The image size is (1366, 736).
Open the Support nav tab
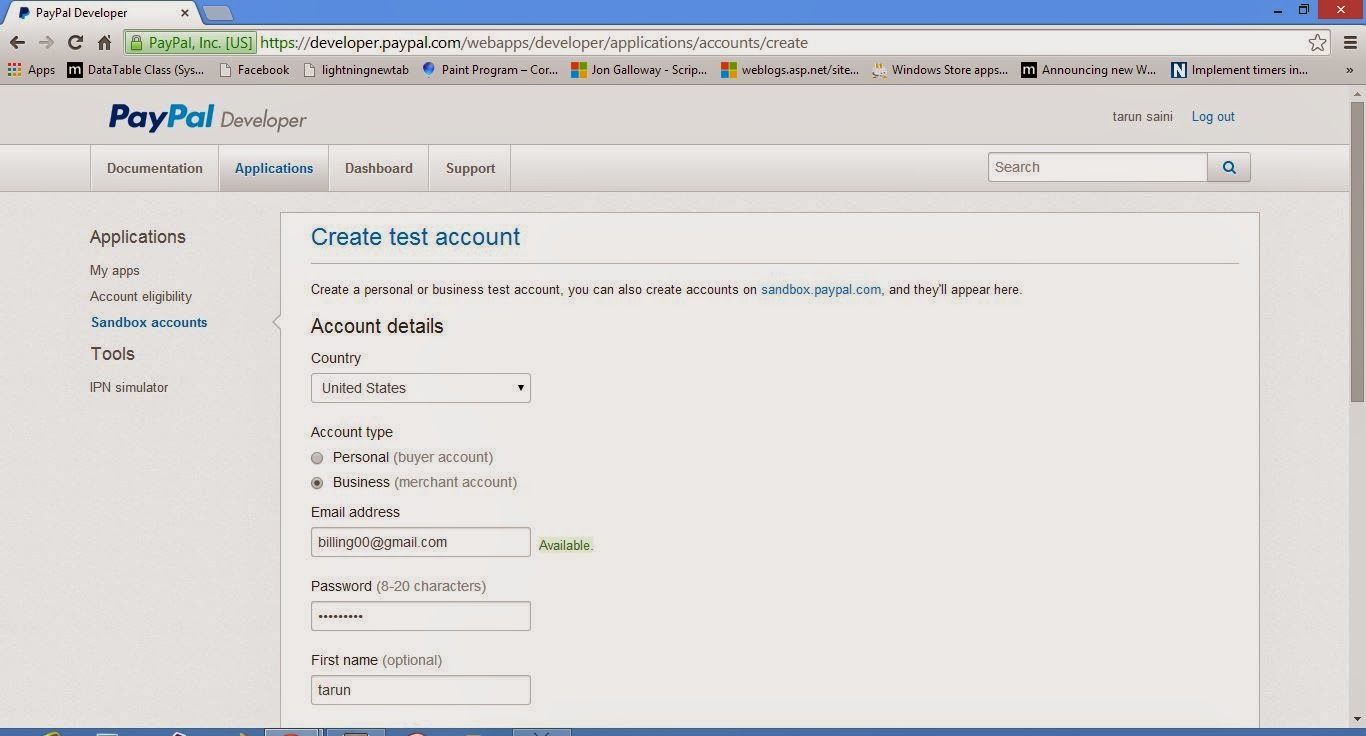tap(470, 168)
